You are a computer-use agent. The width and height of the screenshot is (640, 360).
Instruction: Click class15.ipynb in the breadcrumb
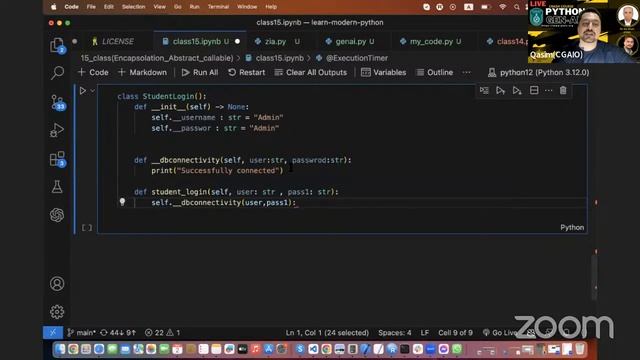[275, 58]
